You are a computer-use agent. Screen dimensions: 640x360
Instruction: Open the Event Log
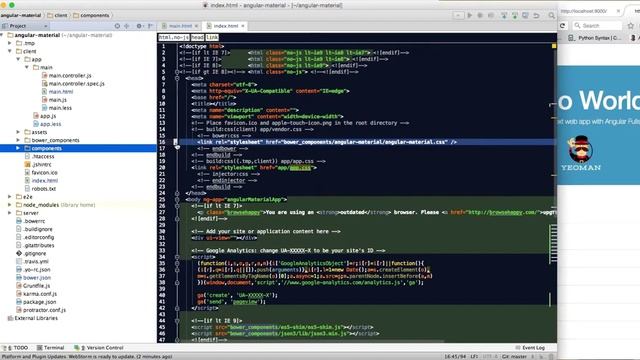point(530,348)
